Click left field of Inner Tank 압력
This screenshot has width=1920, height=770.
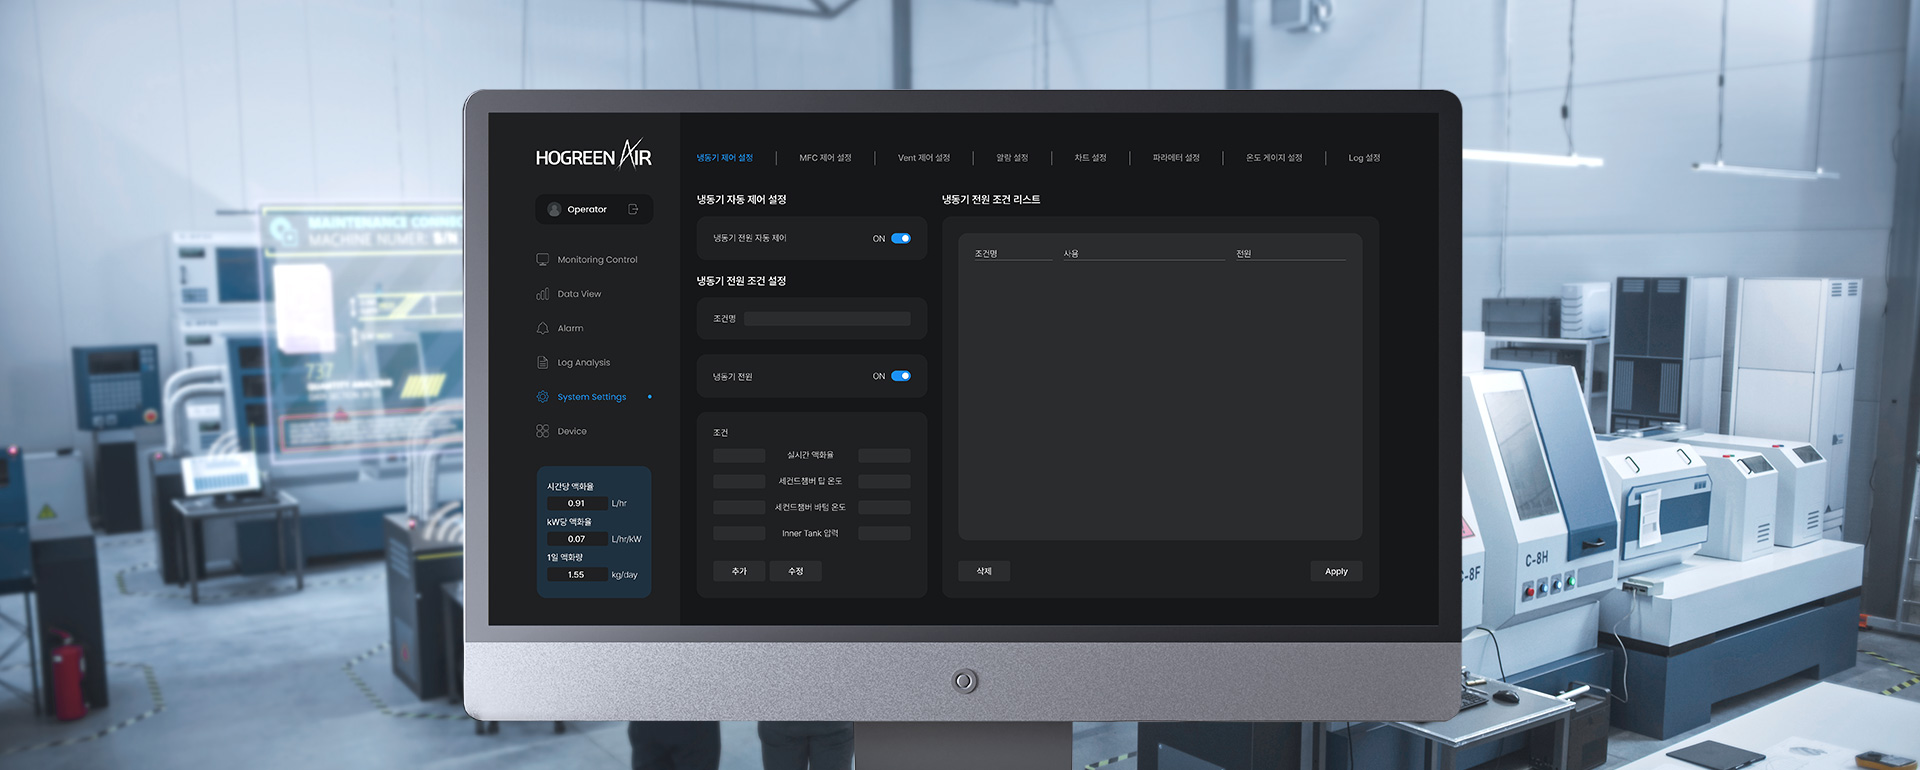click(x=739, y=534)
